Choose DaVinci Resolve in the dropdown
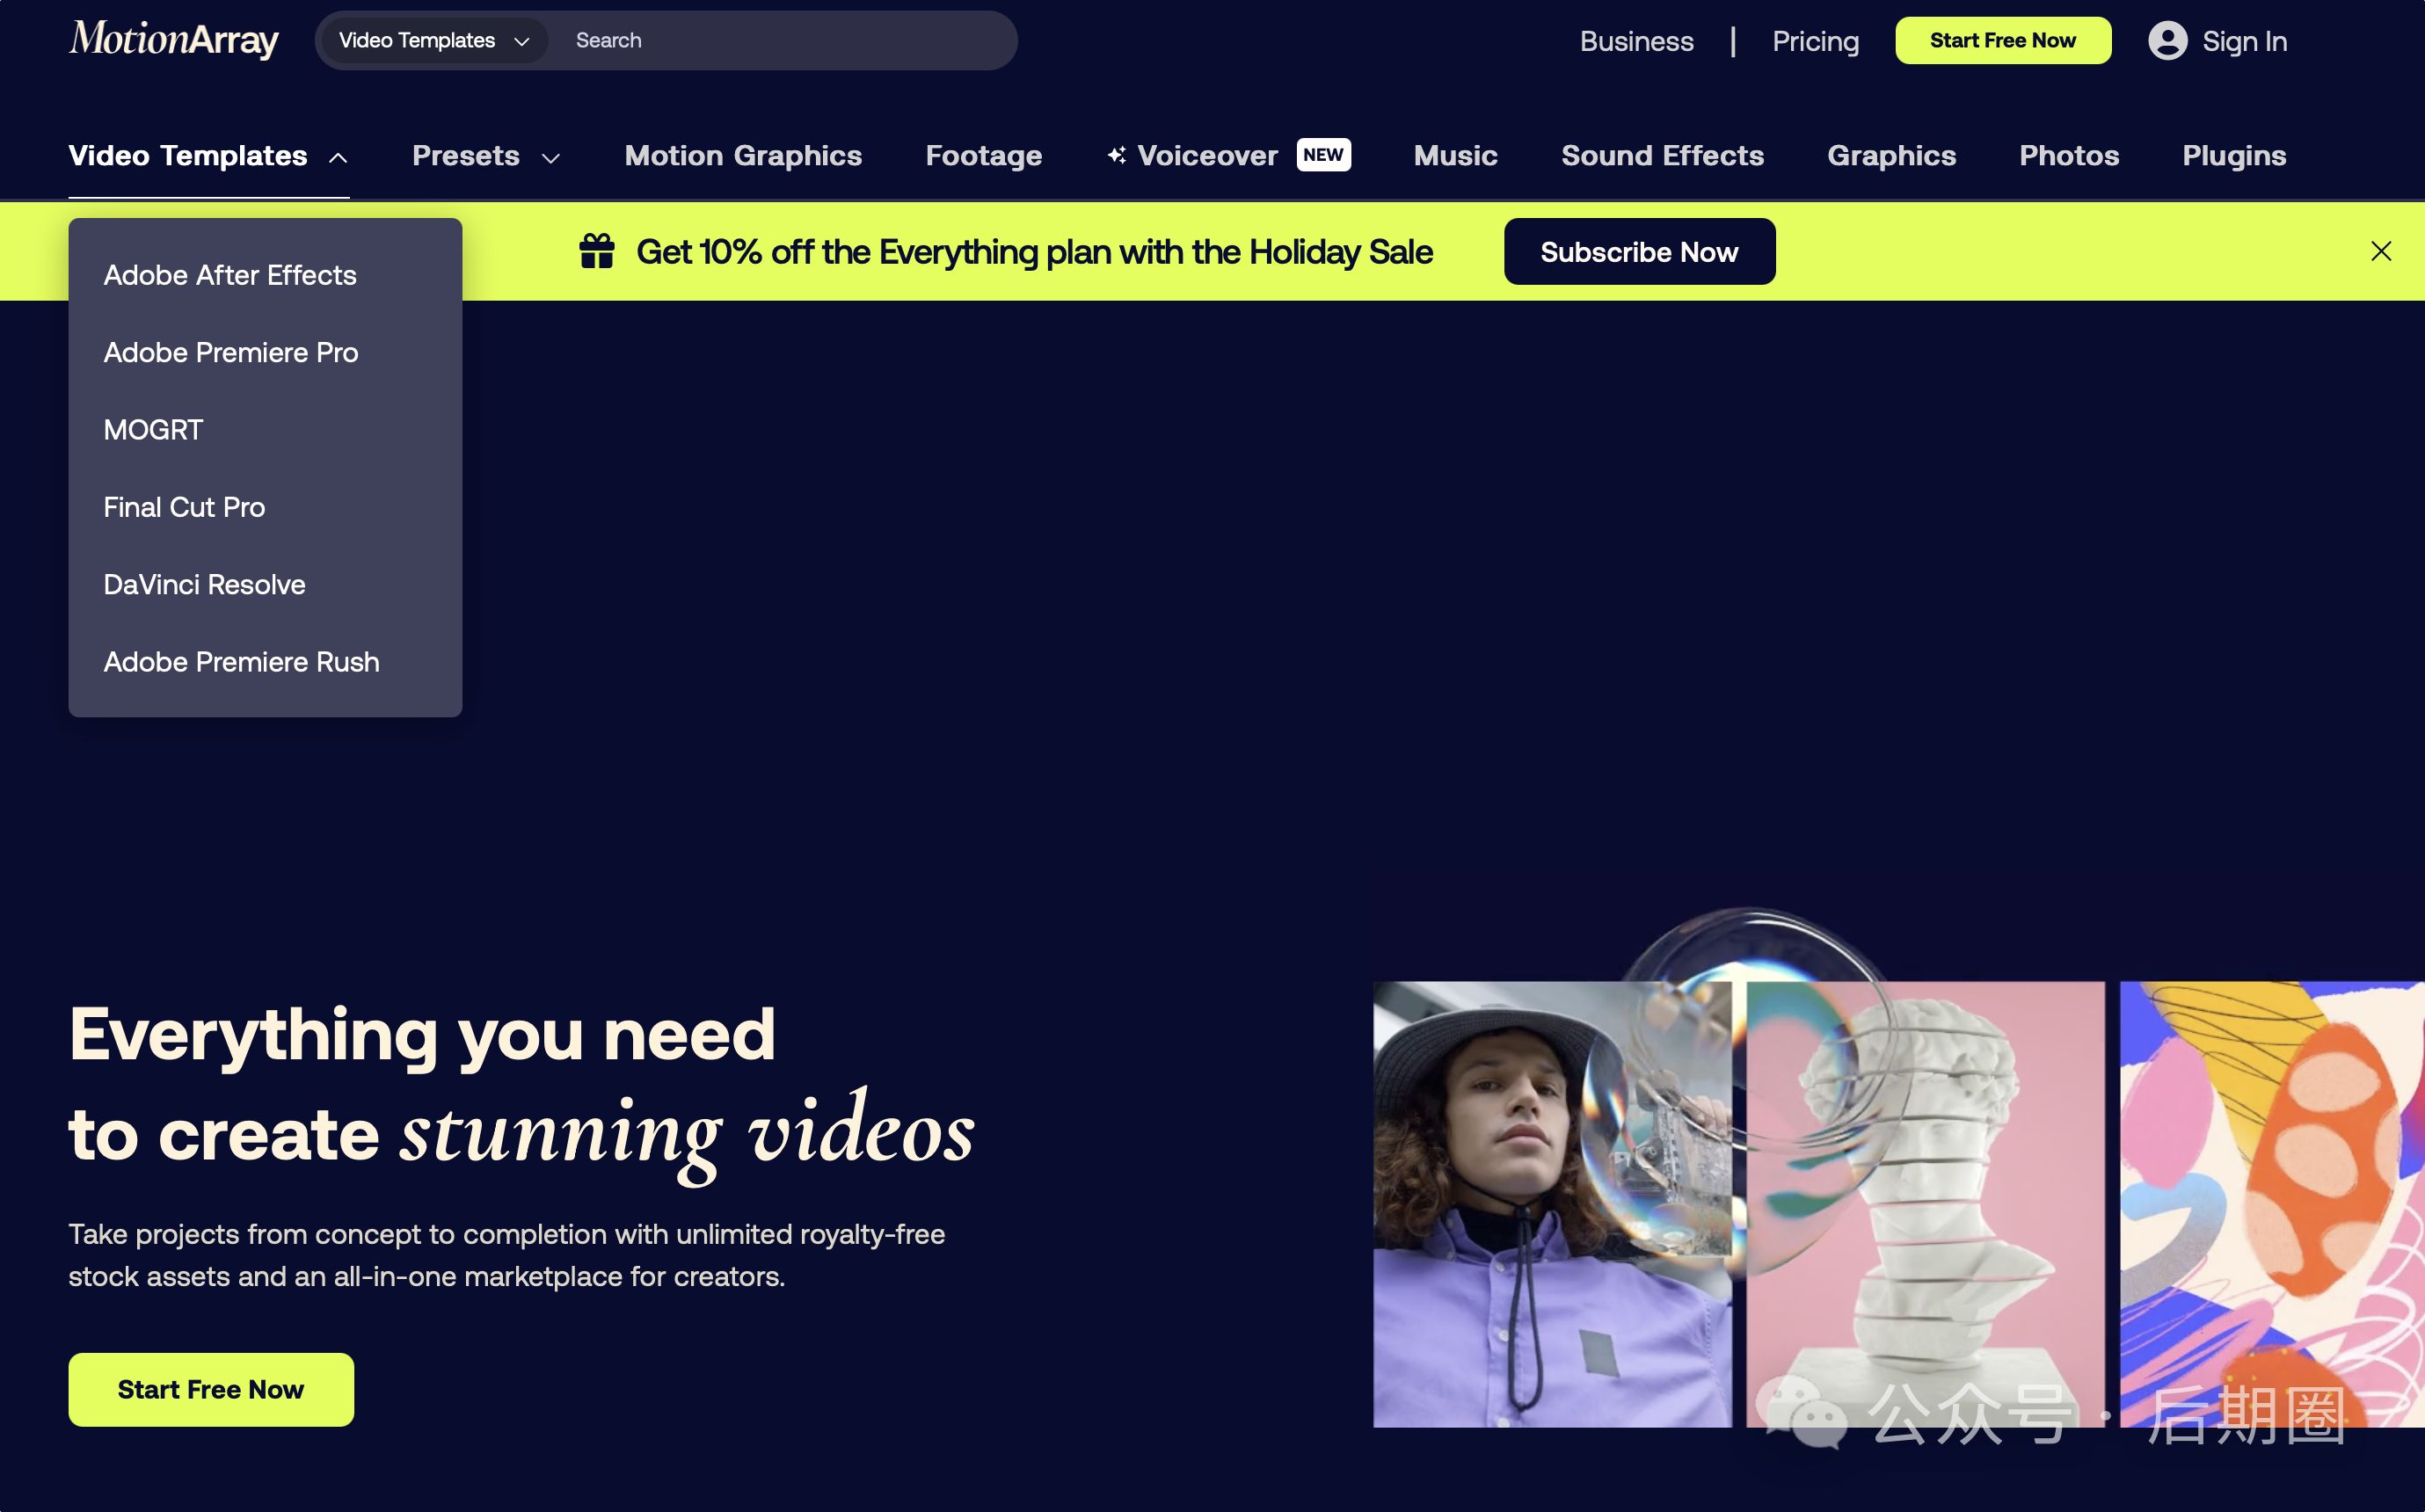Screen dimensions: 2425x1512 [204, 584]
